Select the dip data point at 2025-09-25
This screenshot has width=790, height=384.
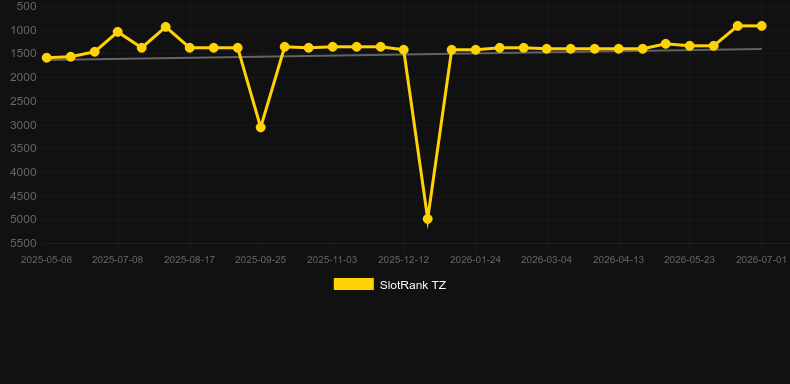[260, 127]
